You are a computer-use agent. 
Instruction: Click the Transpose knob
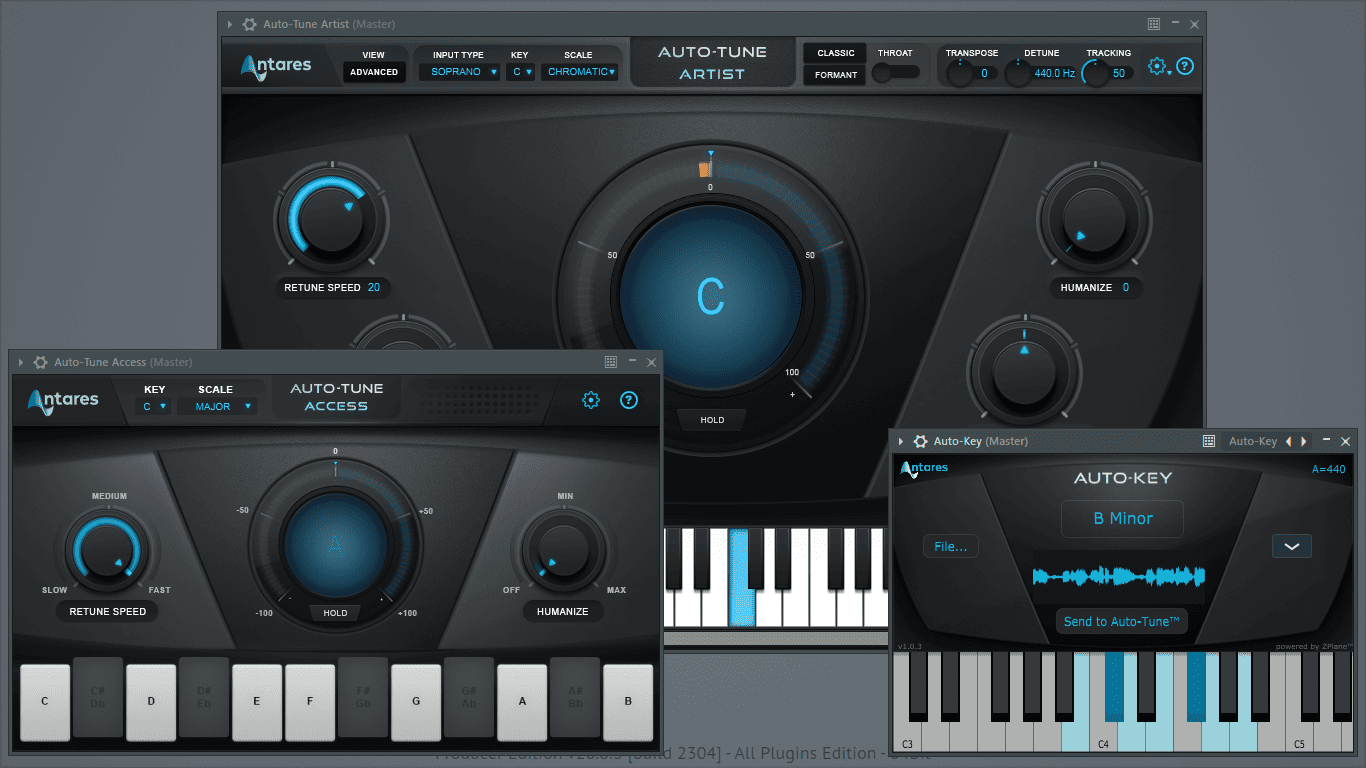960,73
